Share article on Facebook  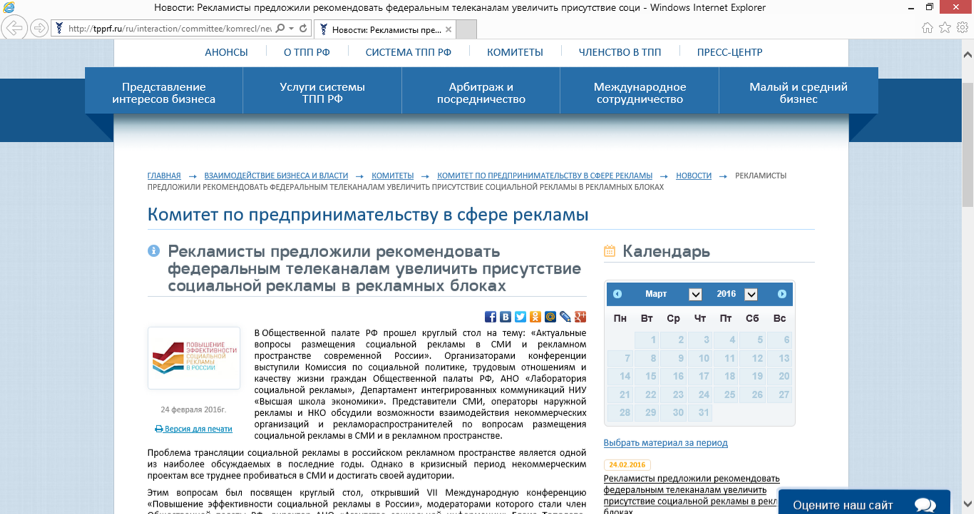point(490,317)
